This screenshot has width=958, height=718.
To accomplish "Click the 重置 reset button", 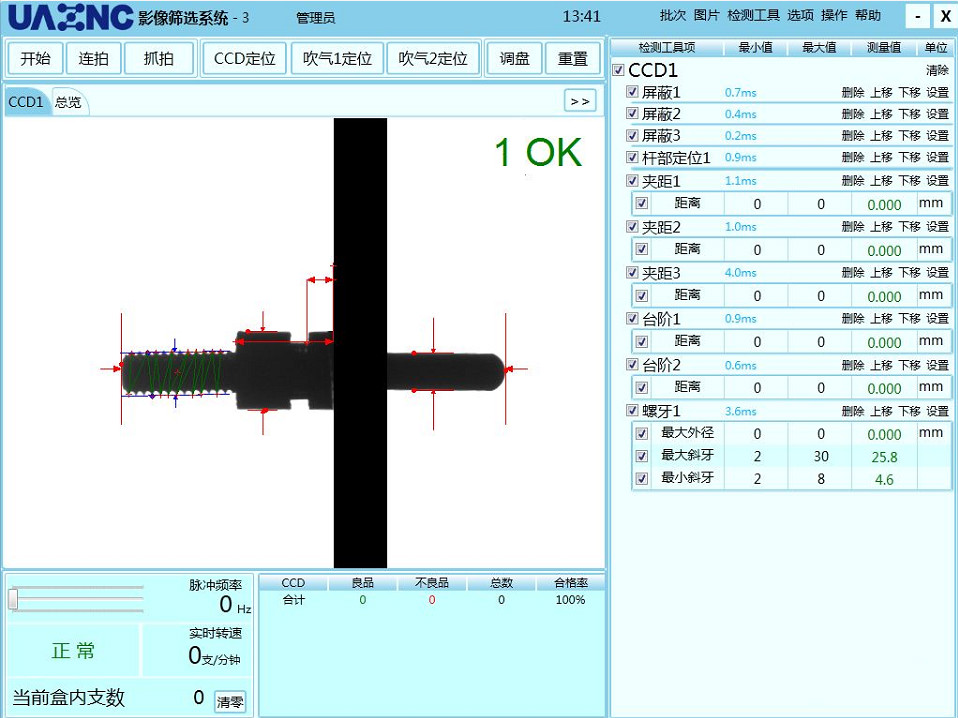I will (x=572, y=59).
